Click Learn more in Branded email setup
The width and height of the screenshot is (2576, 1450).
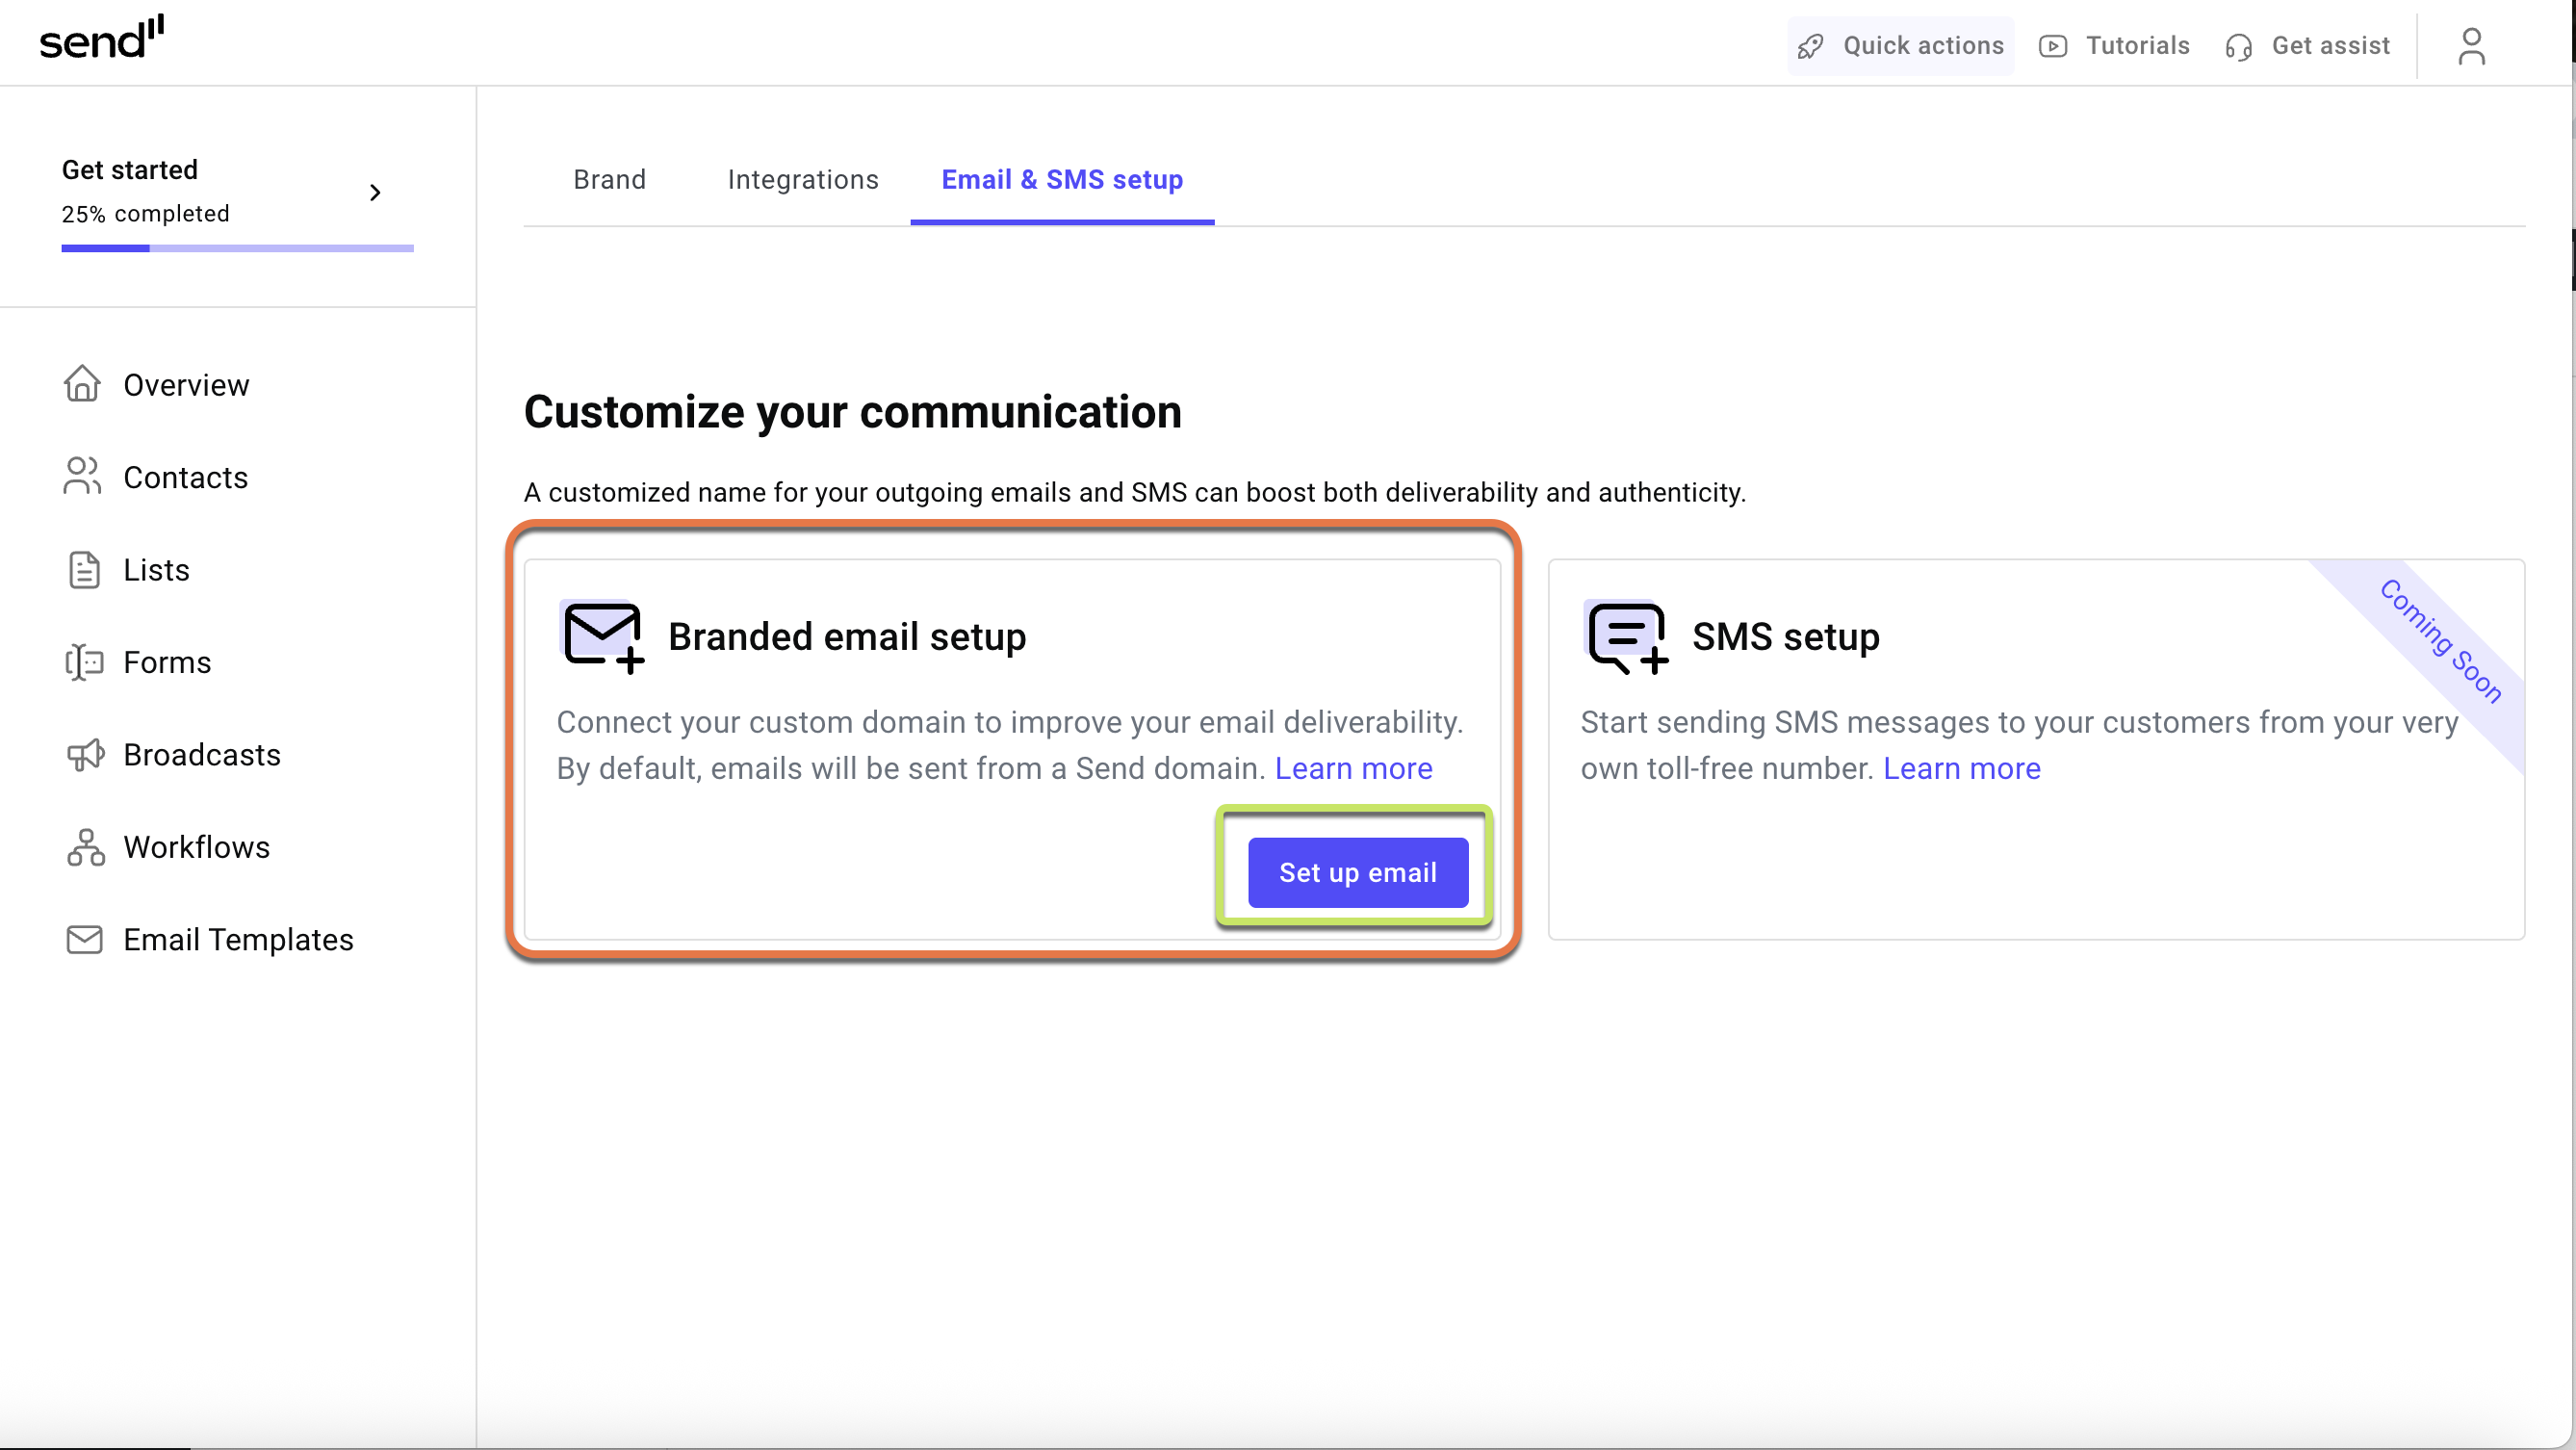pos(1353,768)
